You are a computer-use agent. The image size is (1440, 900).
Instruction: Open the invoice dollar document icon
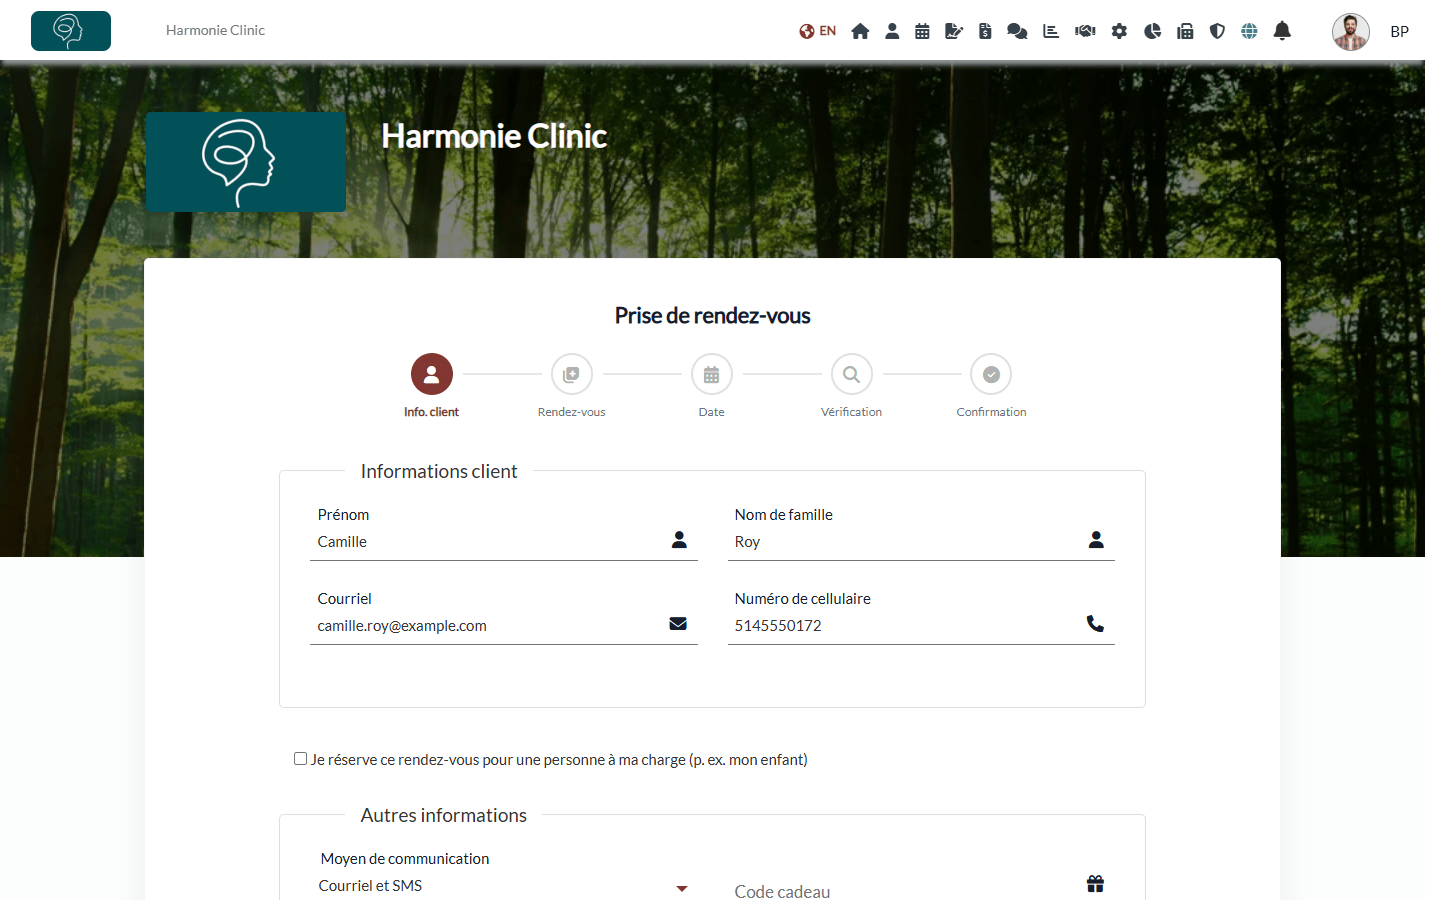click(985, 31)
